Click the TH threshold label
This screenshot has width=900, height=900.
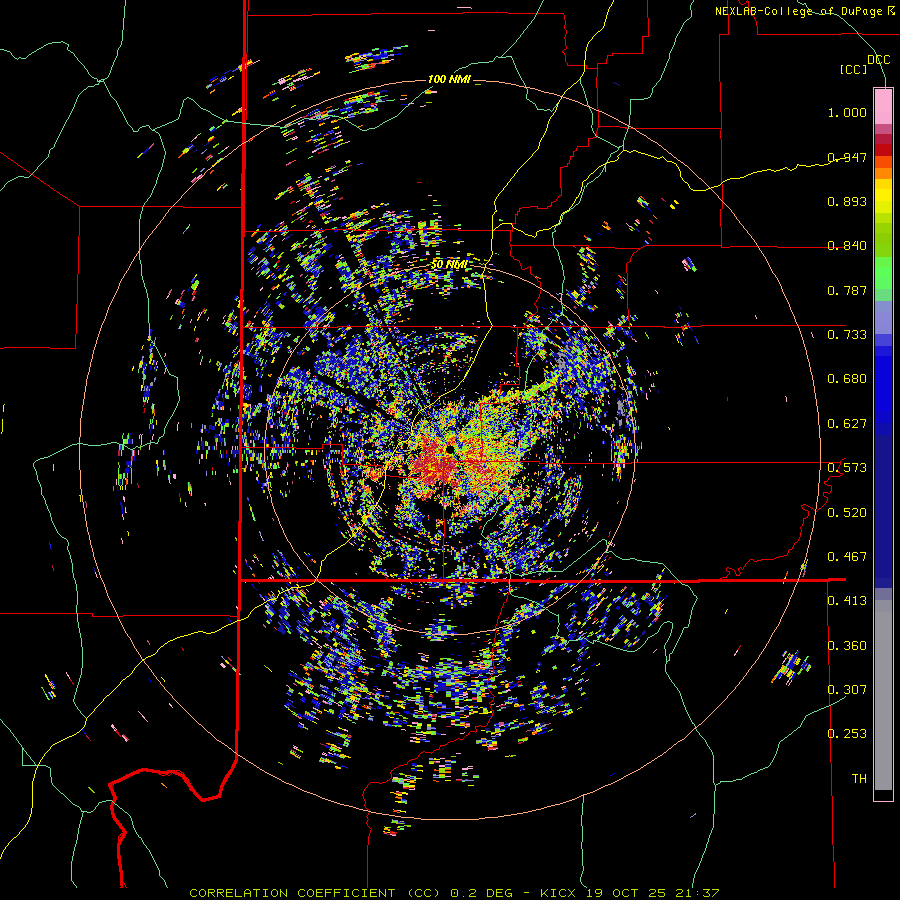(859, 779)
